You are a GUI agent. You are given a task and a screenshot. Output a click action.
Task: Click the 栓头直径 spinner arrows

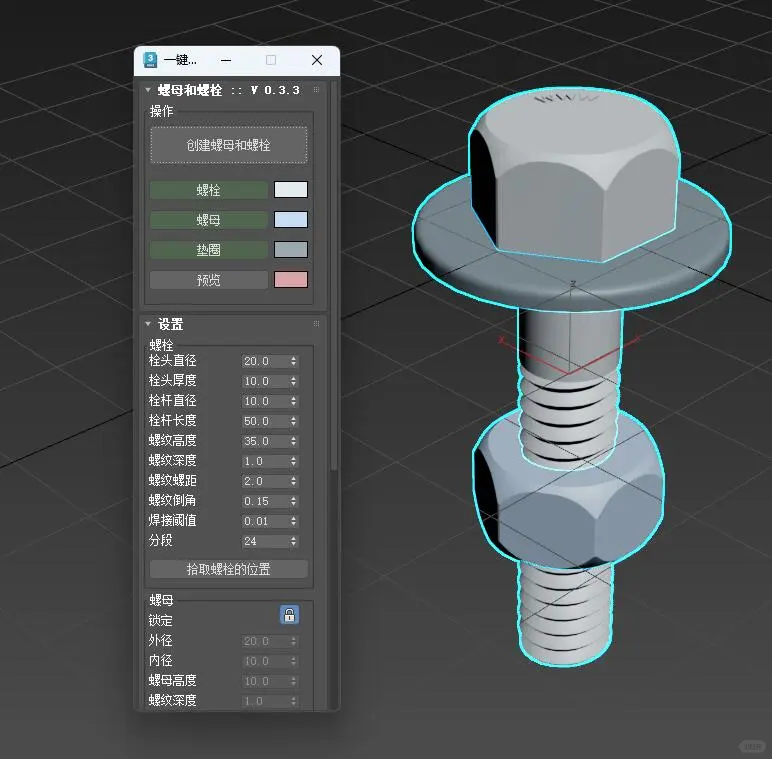(x=294, y=361)
